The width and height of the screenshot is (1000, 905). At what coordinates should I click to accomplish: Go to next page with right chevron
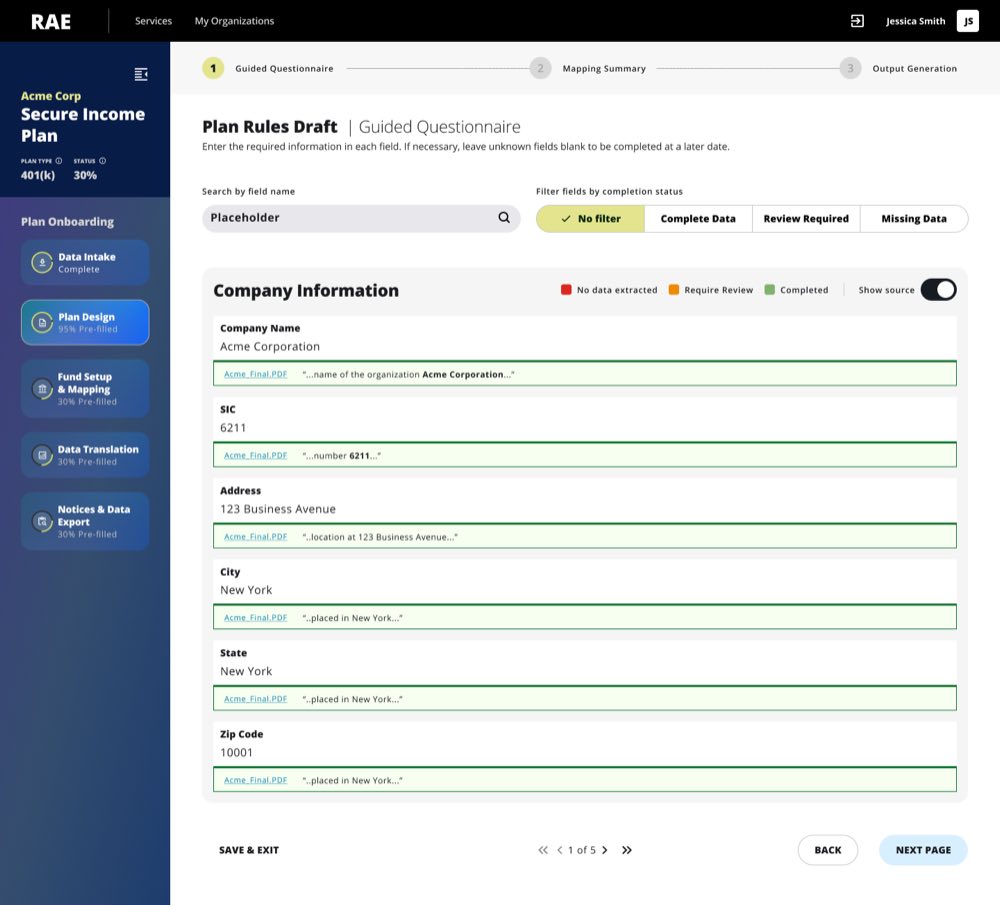coord(605,850)
